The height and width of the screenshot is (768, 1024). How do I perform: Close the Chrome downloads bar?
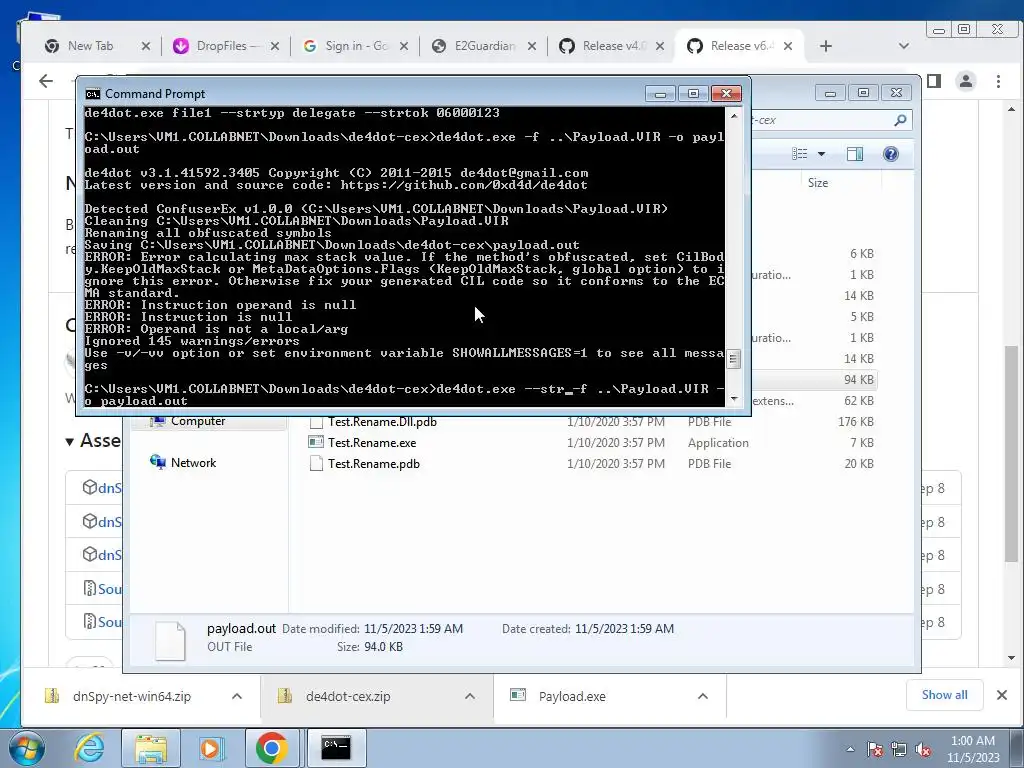coord(1002,695)
